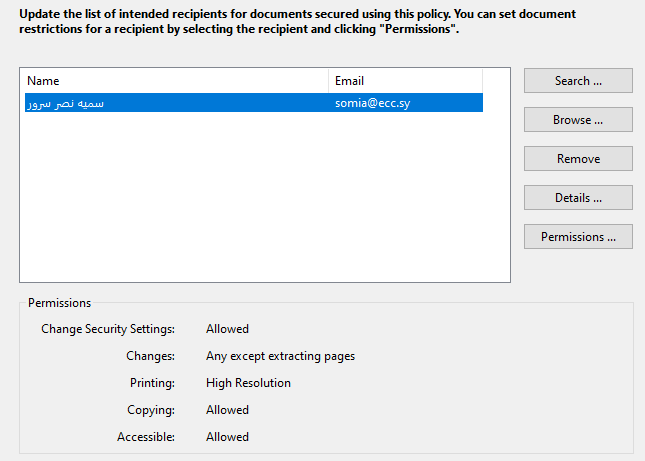This screenshot has width=645, height=461.
Task: Click the Copying permission label
Action: tap(151, 410)
